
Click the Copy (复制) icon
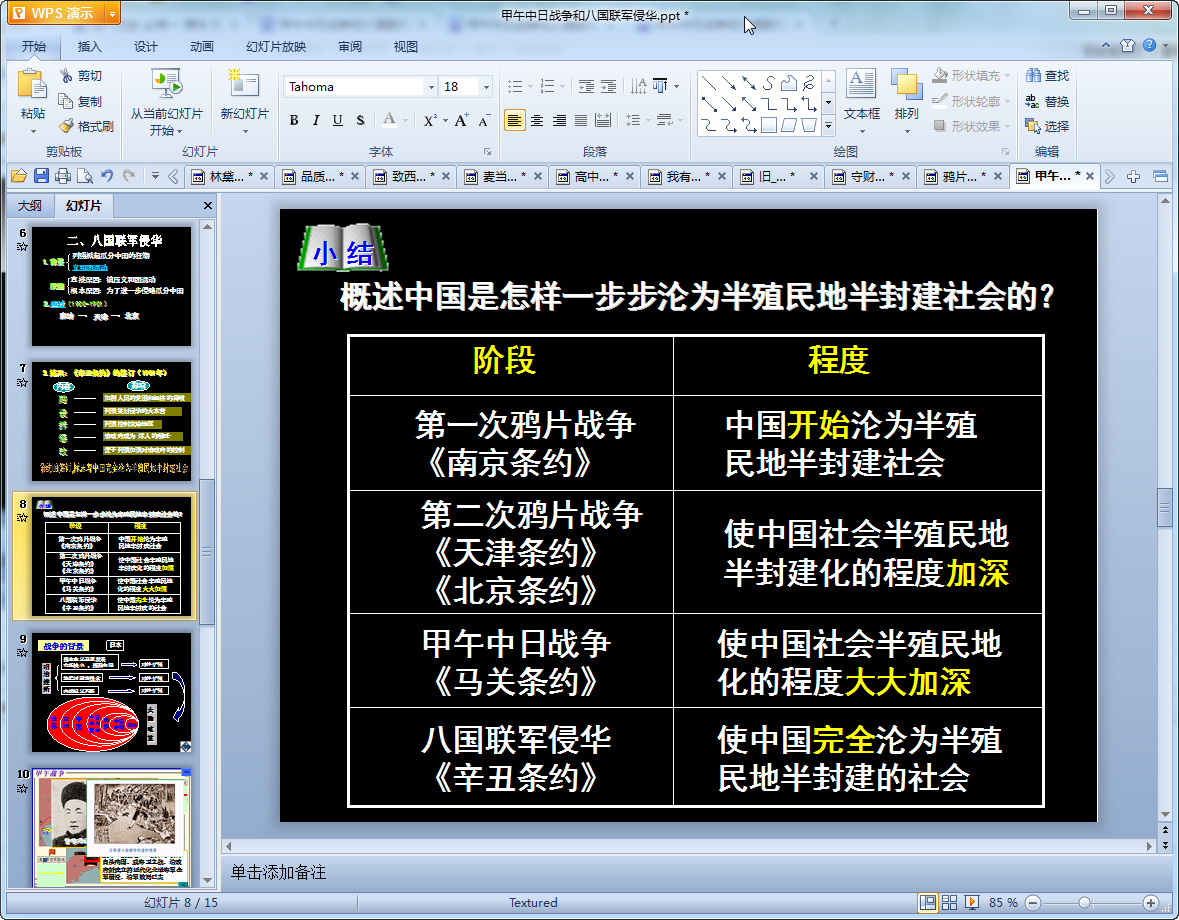tap(66, 101)
